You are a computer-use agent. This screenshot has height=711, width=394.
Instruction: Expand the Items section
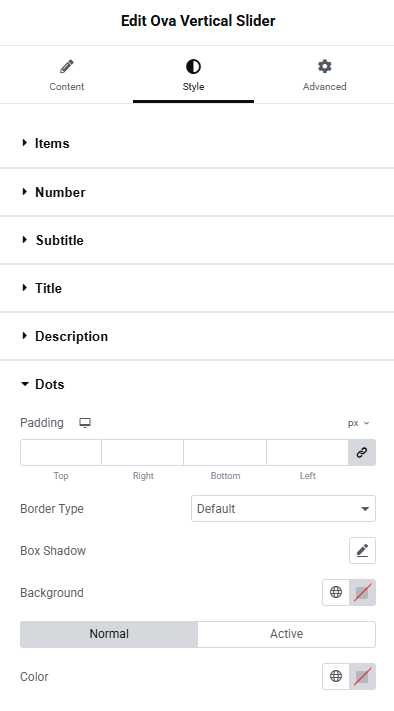tap(197, 143)
